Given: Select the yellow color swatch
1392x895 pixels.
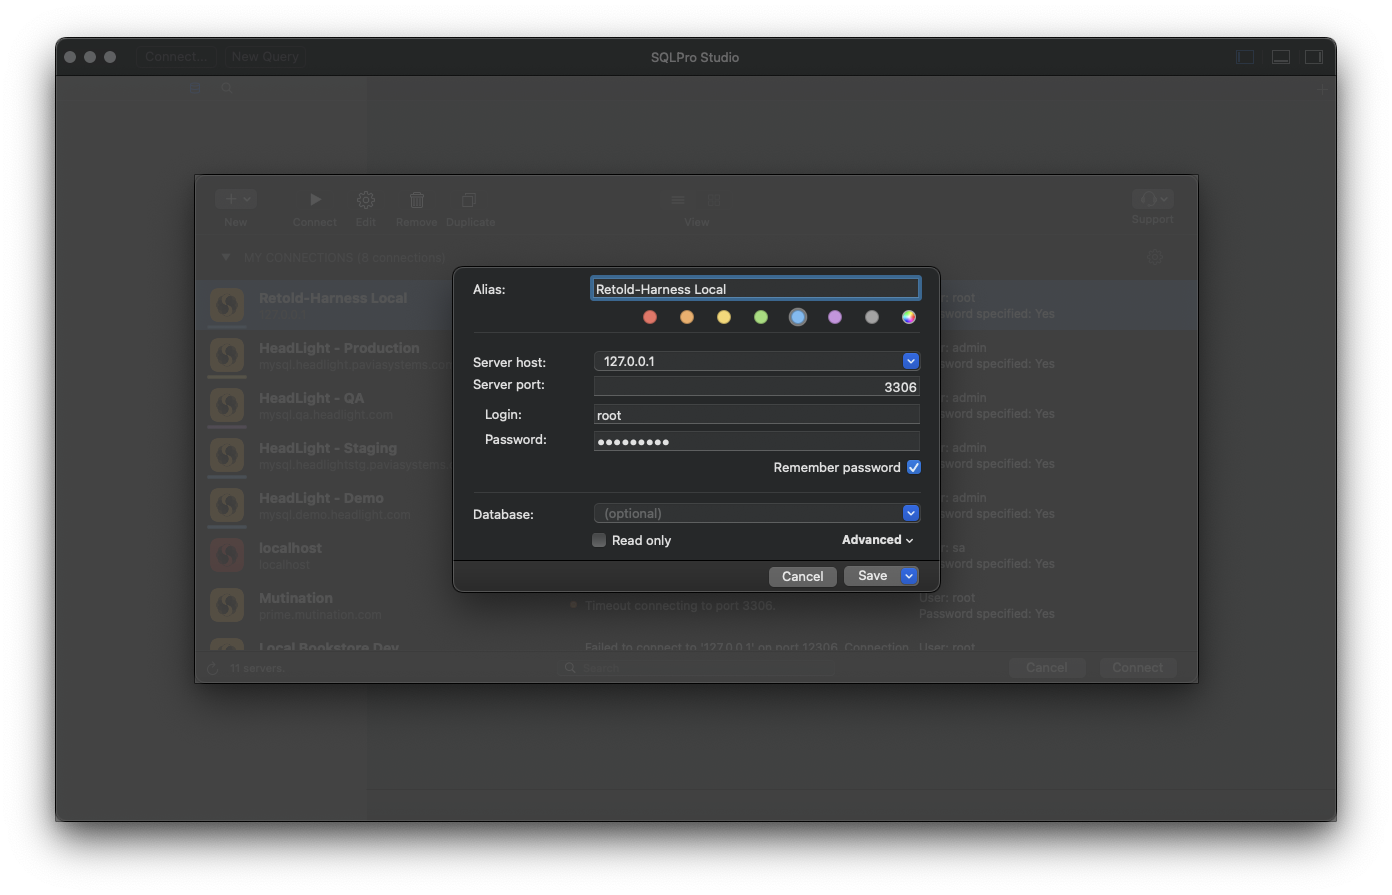Looking at the screenshot, I should [724, 317].
